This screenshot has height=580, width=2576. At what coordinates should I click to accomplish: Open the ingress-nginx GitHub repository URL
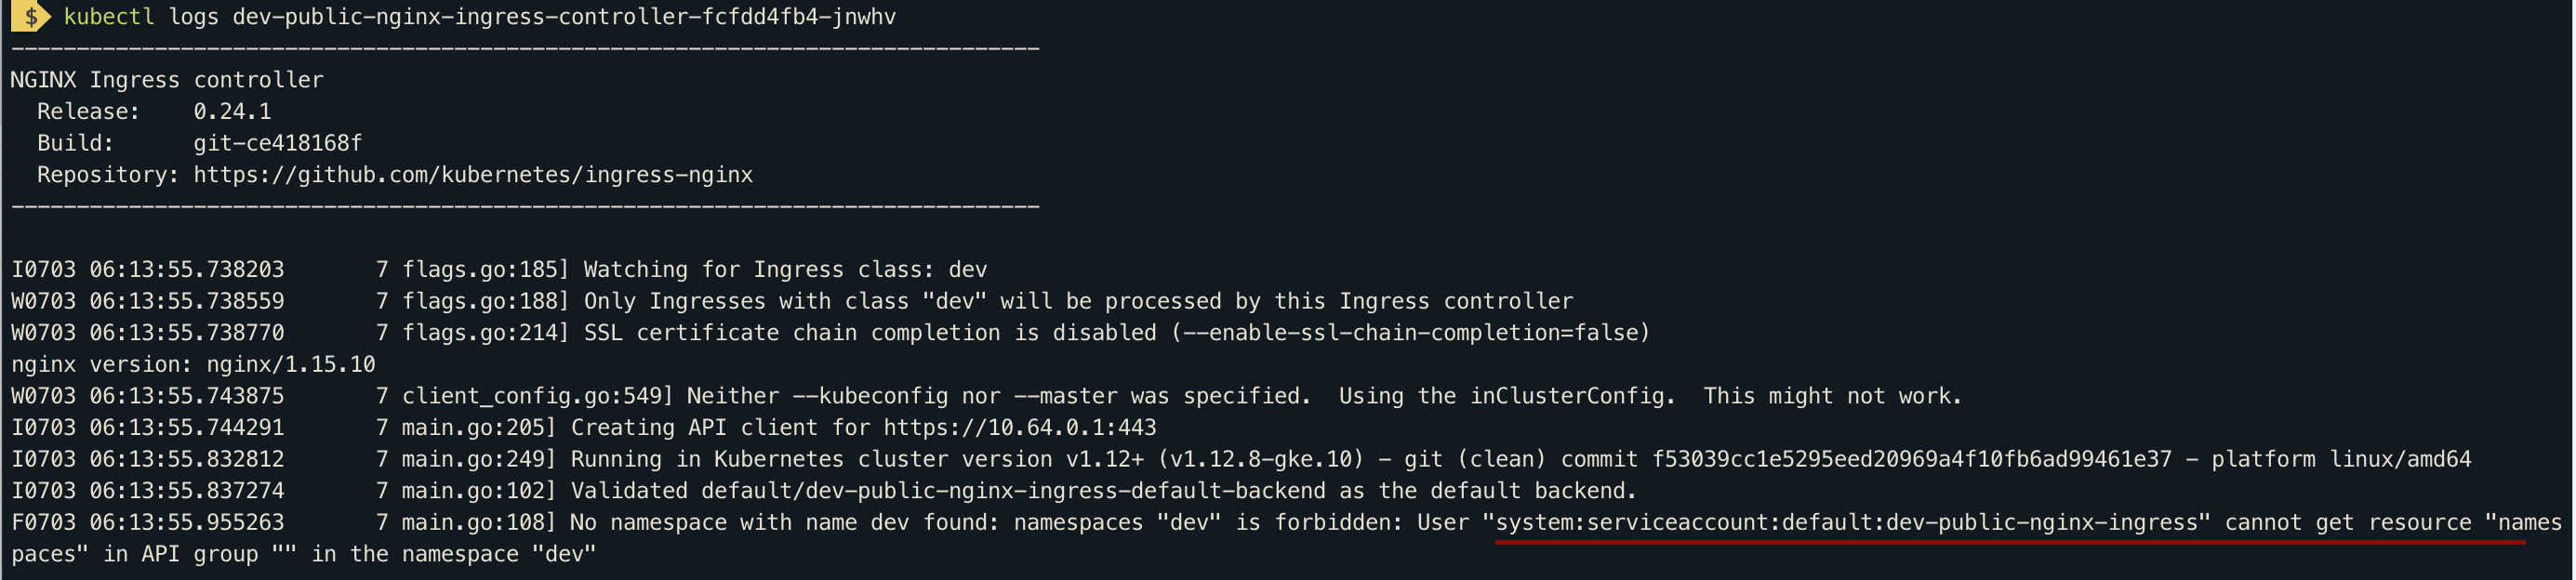coord(473,175)
